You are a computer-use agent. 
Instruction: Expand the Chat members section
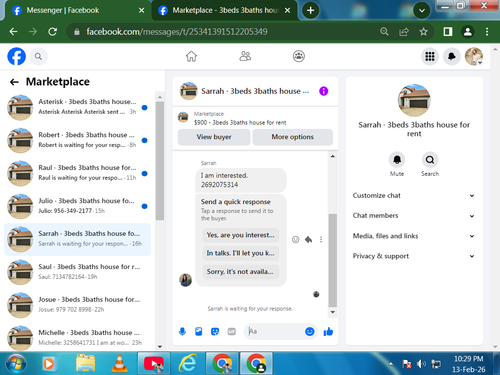(413, 216)
